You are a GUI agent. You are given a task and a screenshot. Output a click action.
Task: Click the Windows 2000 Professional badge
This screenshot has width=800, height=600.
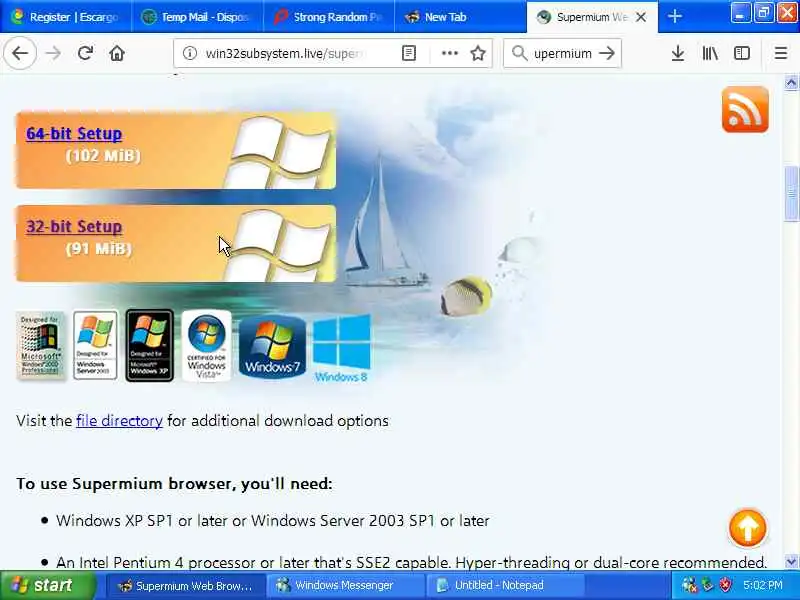click(40, 345)
